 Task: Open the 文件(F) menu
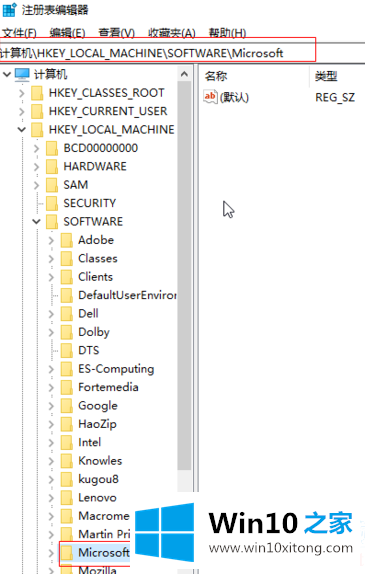[19, 34]
